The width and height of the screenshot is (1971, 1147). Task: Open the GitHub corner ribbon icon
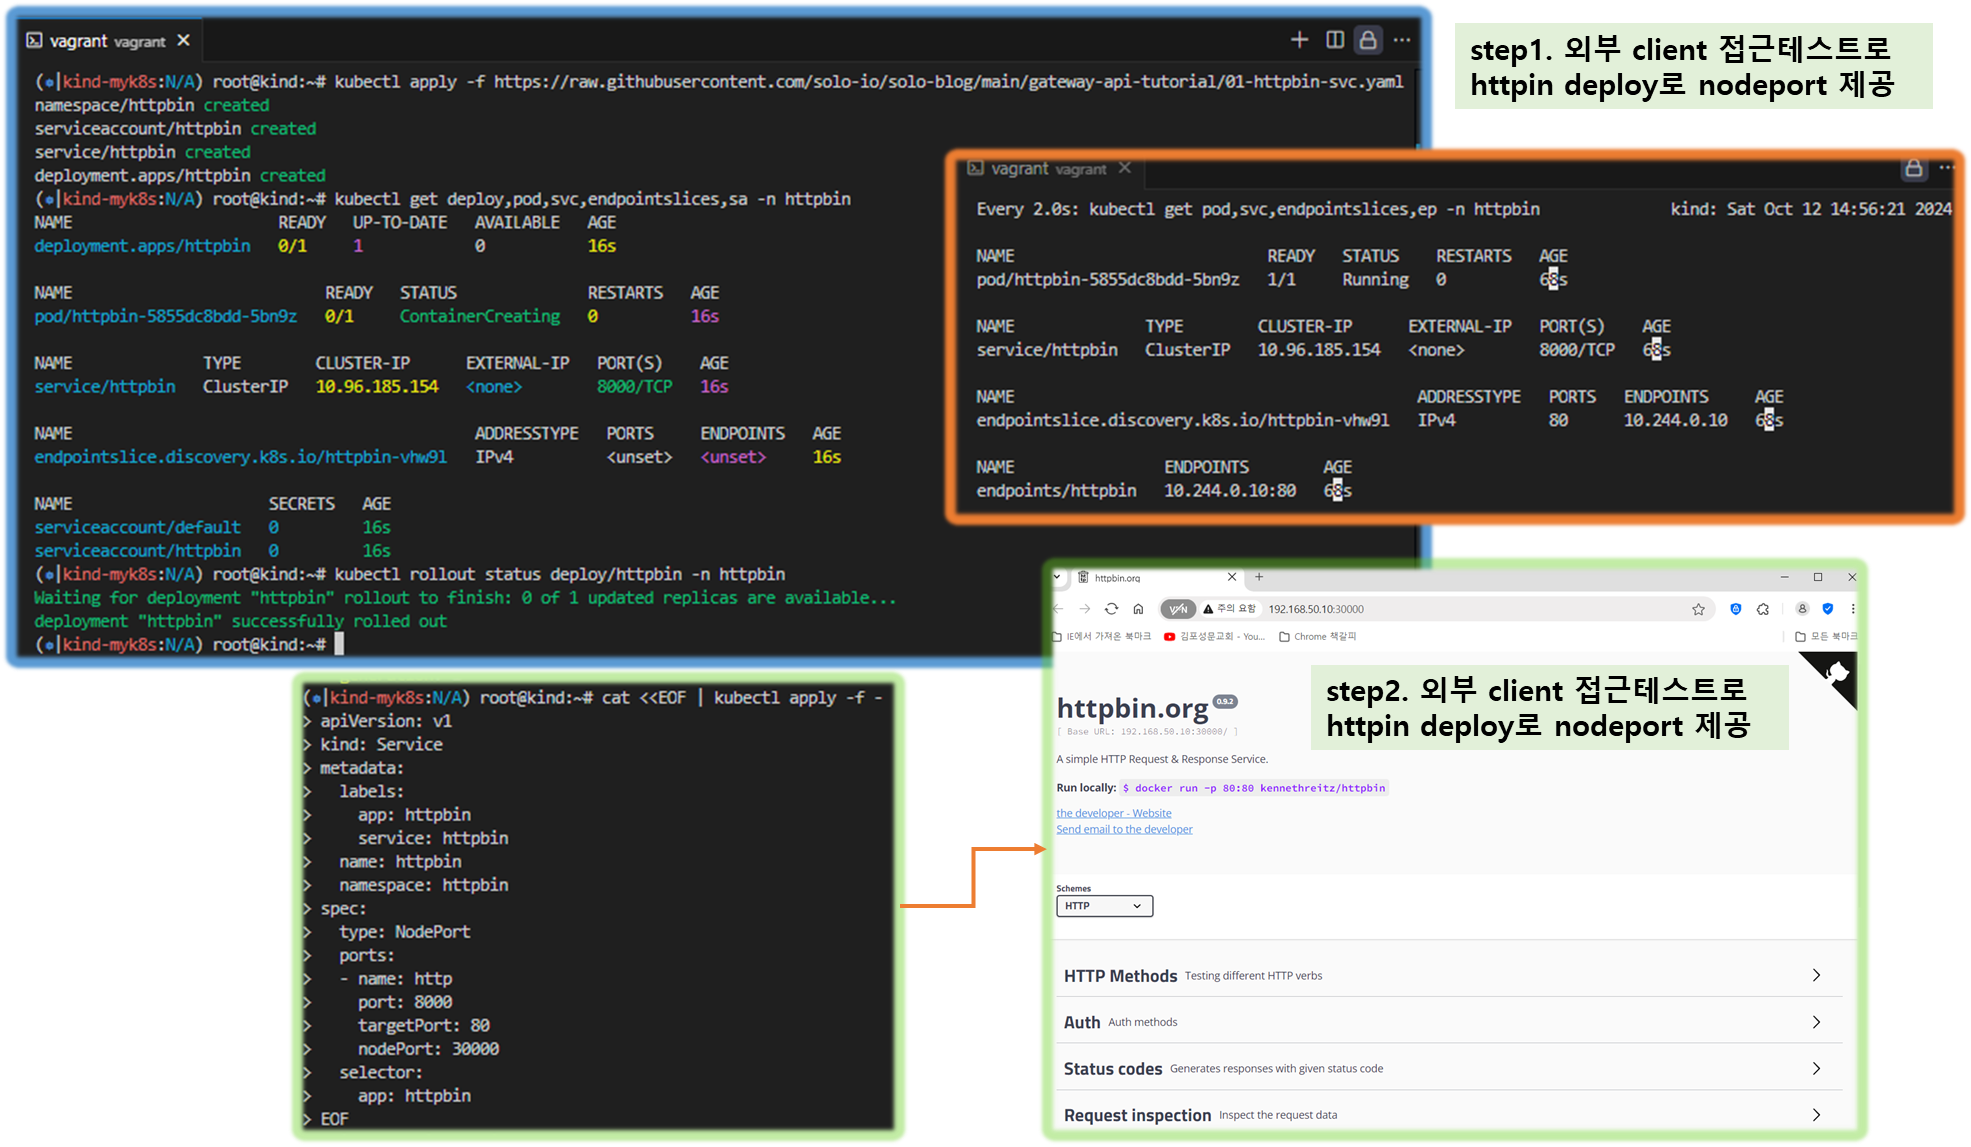[x=1836, y=673]
